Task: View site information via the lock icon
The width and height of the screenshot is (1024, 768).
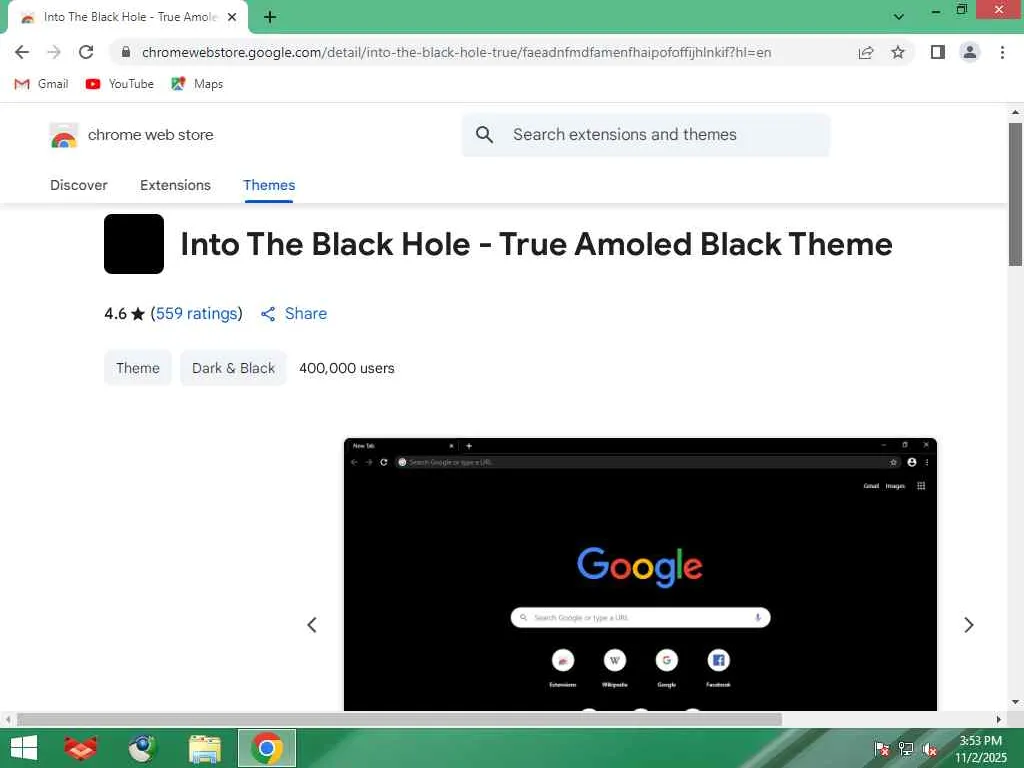Action: coord(126,52)
